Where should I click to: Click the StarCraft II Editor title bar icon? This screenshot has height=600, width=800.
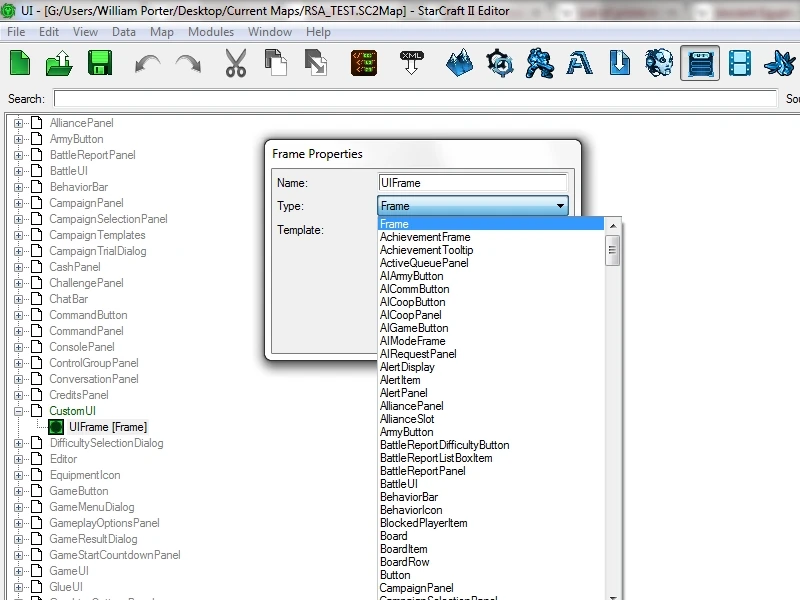(8, 10)
